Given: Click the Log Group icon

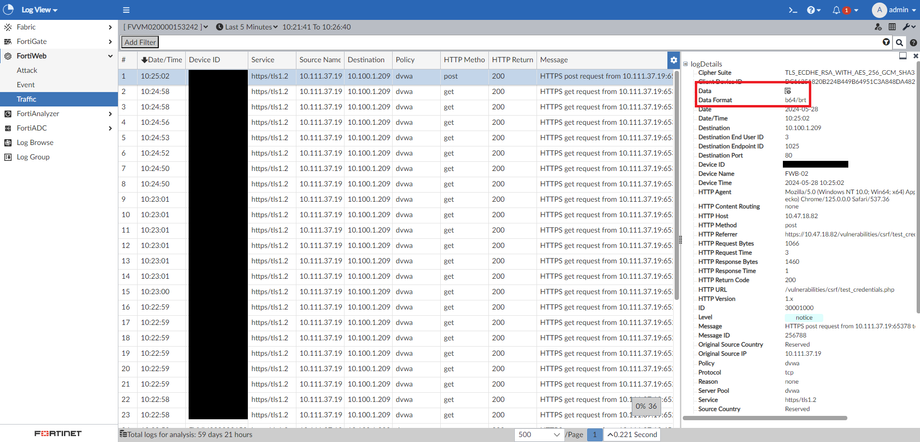Looking at the screenshot, I should pos(8,157).
